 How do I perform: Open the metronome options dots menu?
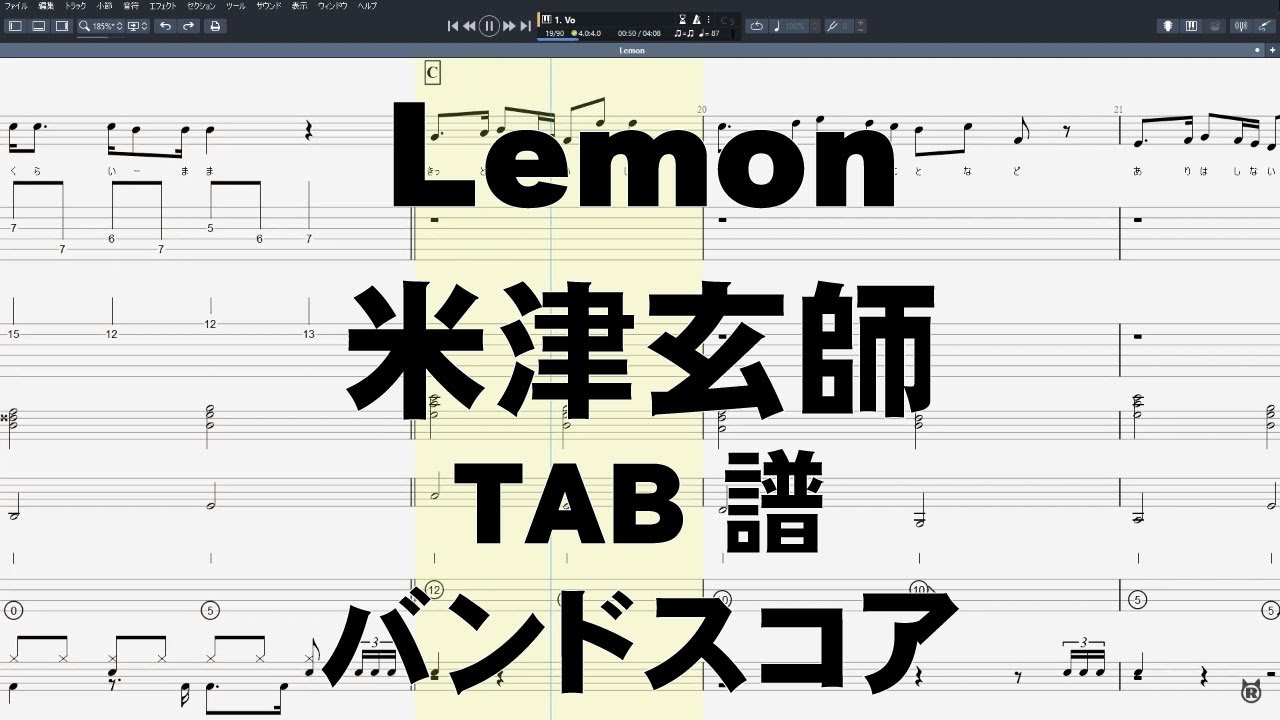[x=707, y=19]
